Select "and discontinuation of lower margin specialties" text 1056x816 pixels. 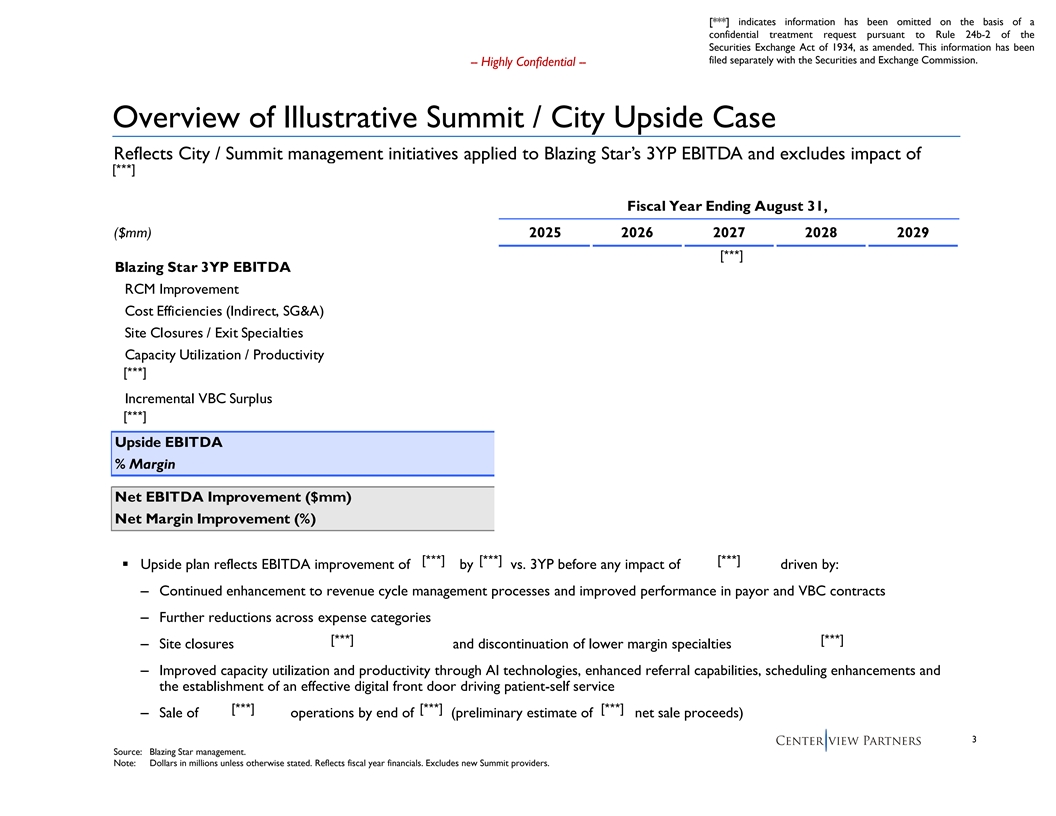click(x=592, y=644)
